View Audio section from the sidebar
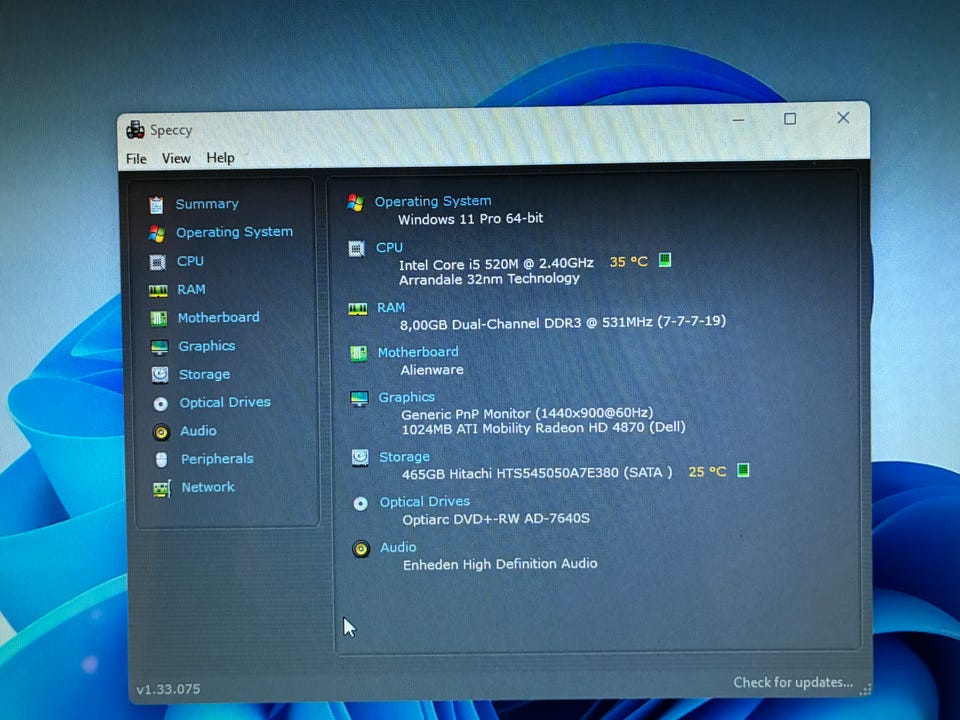The height and width of the screenshot is (720, 960). [198, 431]
